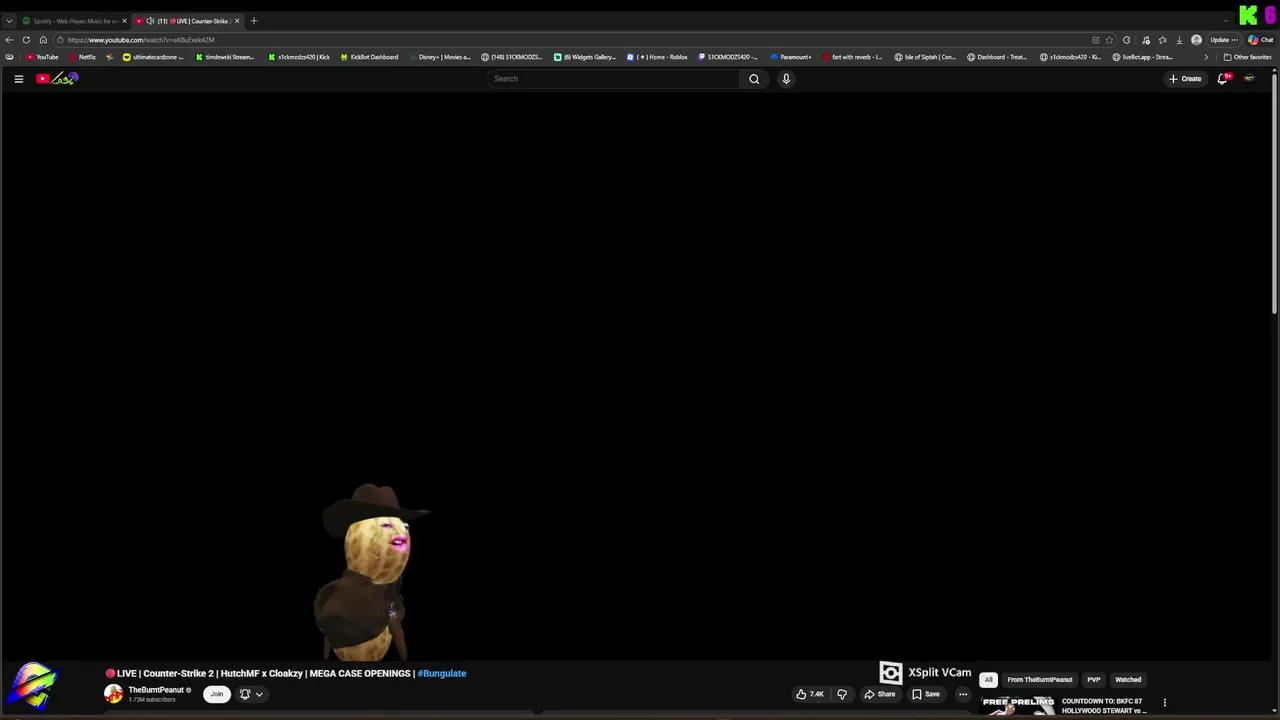The width and height of the screenshot is (1280, 720).
Task: Open COUNTDOWN TO: BKFC 87 recommended thumbnail
Action: pyautogui.click(x=1018, y=704)
